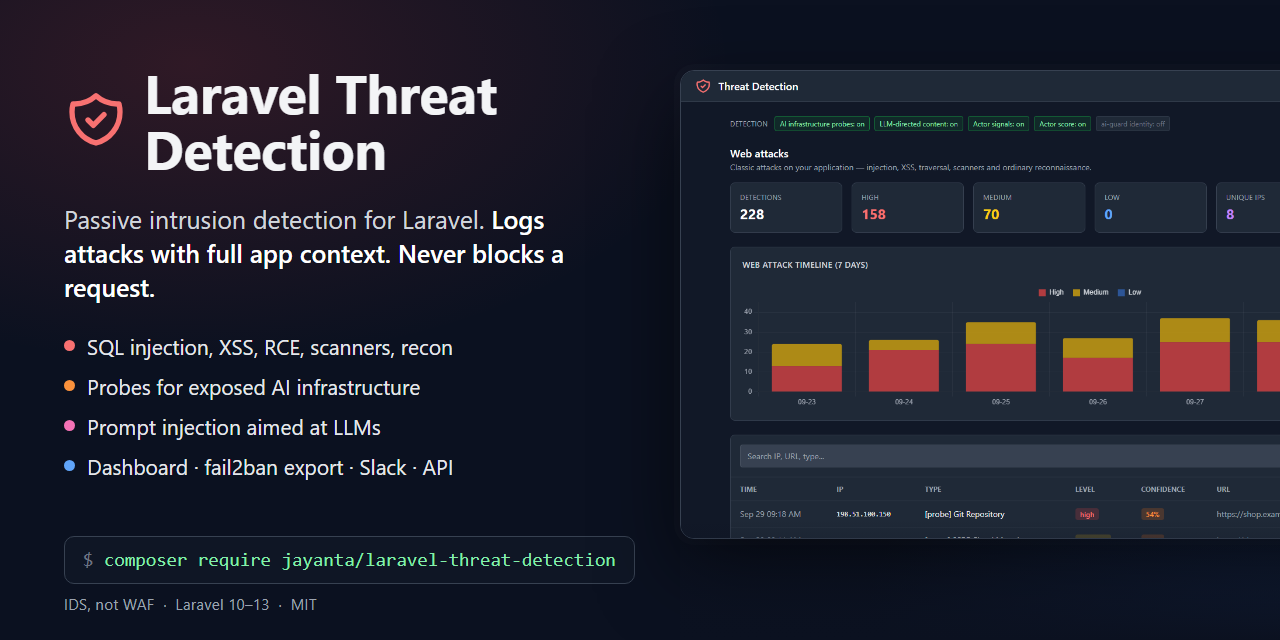Toggle the 'AI infrastructure probes: on' badge
This screenshot has height=640, width=1280.
pos(824,124)
